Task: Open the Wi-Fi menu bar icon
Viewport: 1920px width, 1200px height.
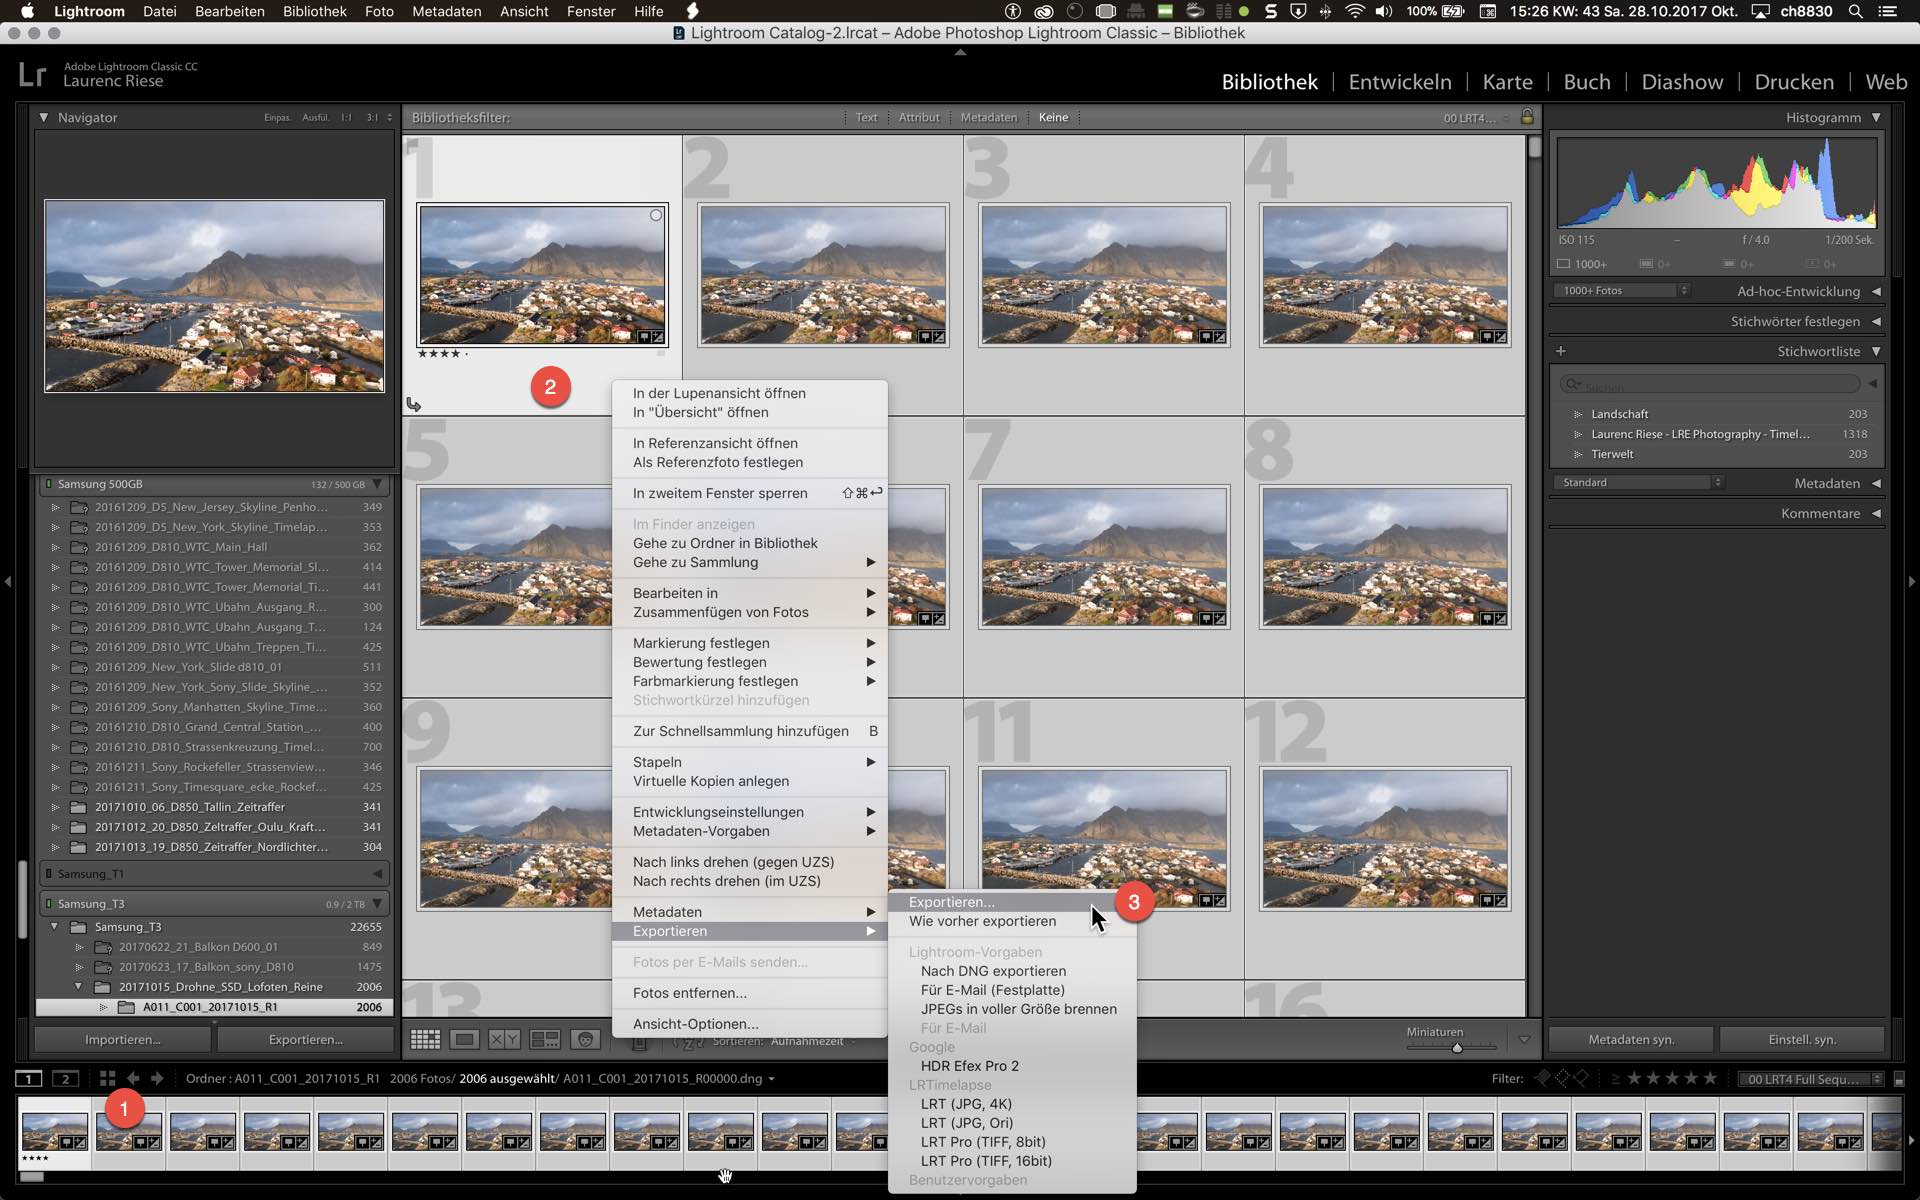Action: [x=1354, y=11]
